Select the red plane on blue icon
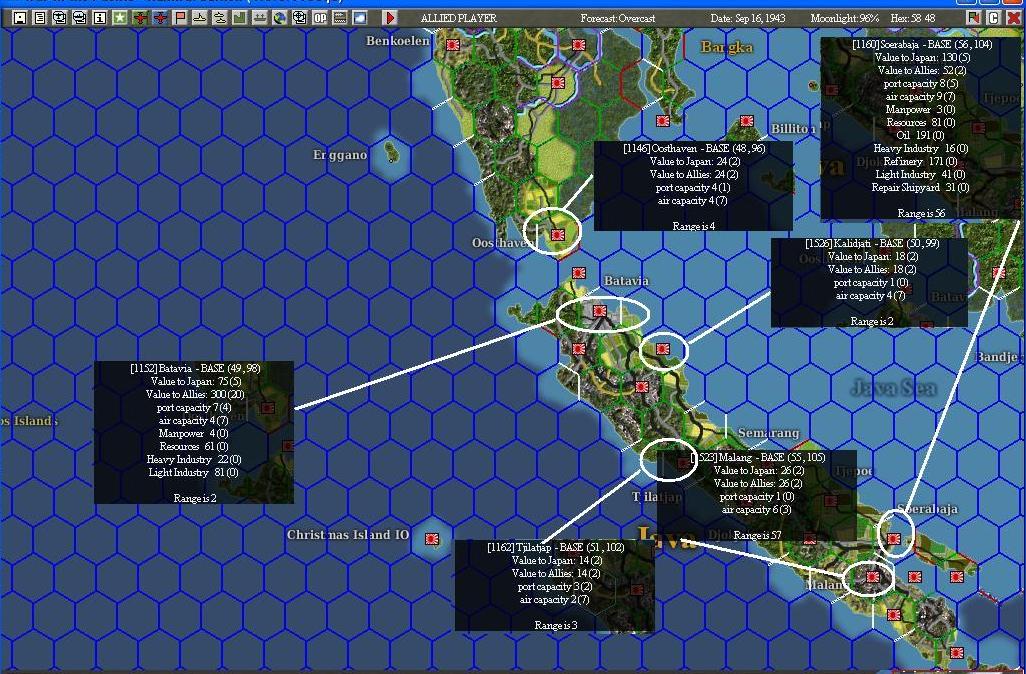 click(x=160, y=18)
